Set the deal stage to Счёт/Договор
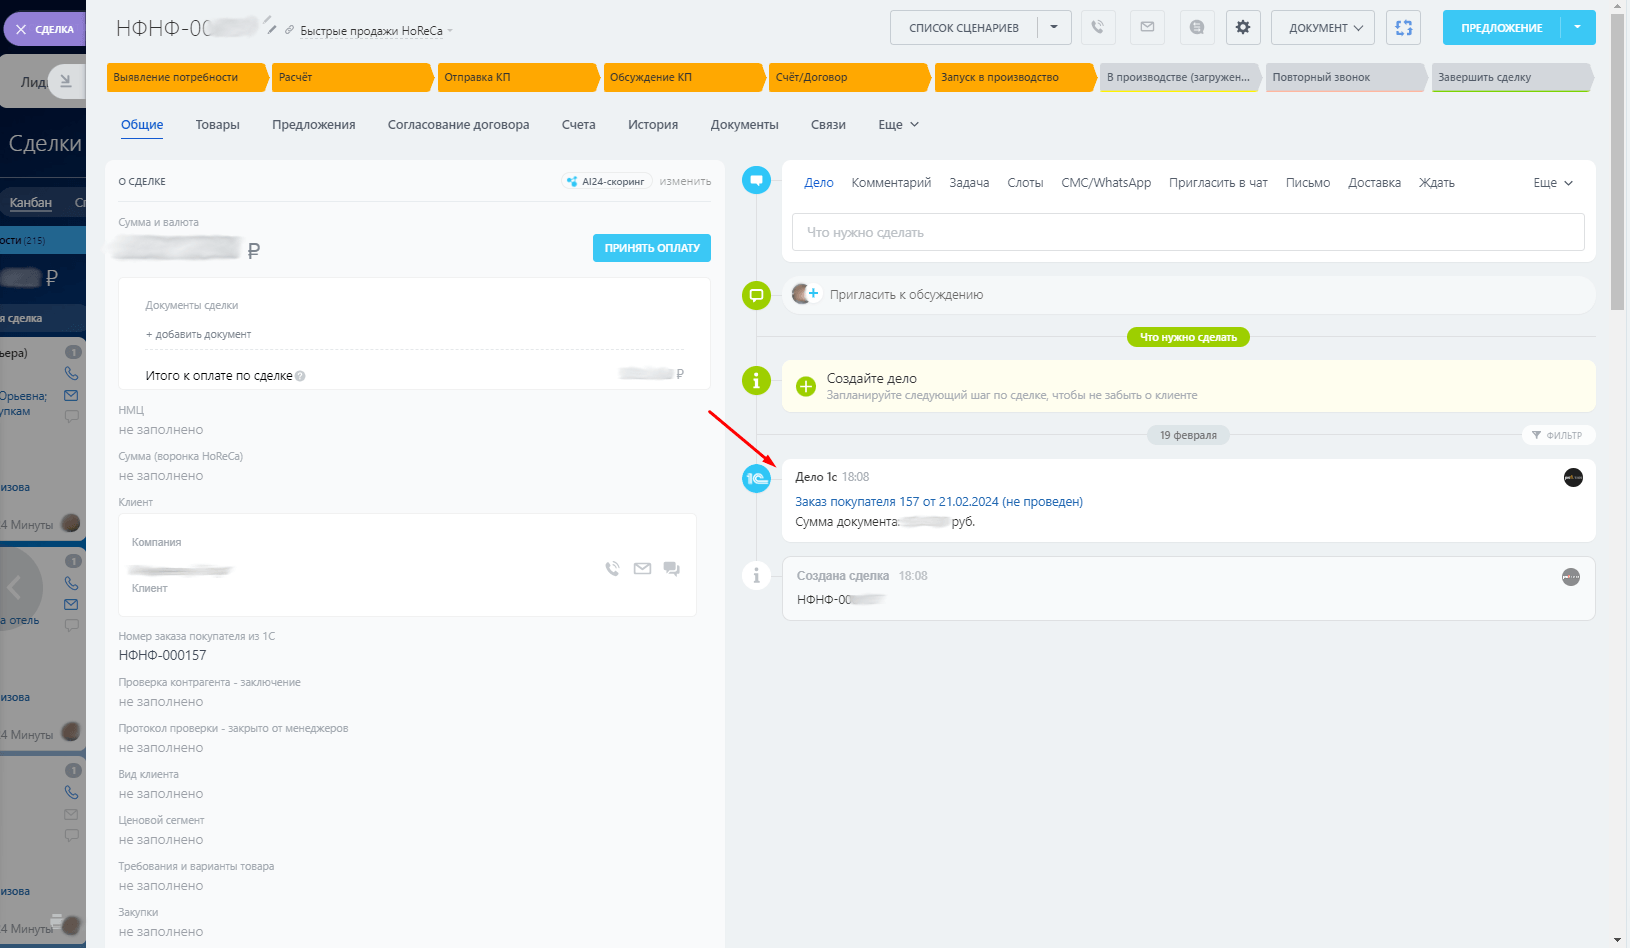The width and height of the screenshot is (1630, 948). 850,77
